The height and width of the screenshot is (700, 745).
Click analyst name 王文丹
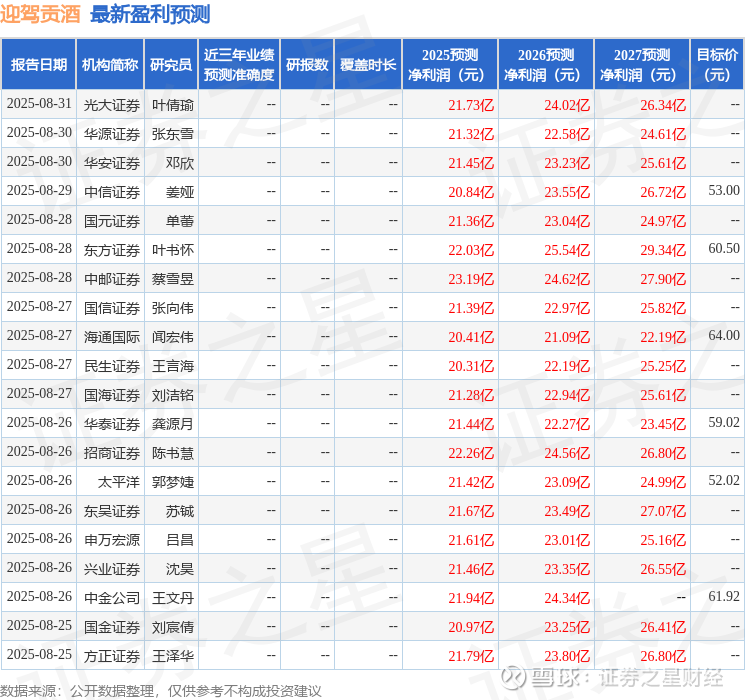coord(173,598)
